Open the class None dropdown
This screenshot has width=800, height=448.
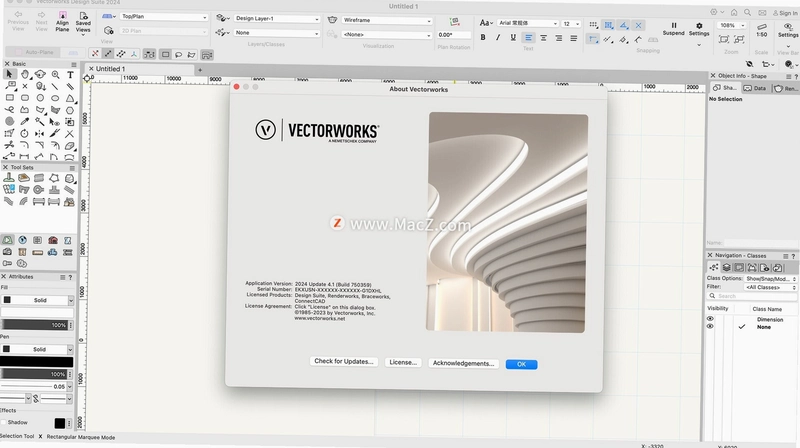277,33
